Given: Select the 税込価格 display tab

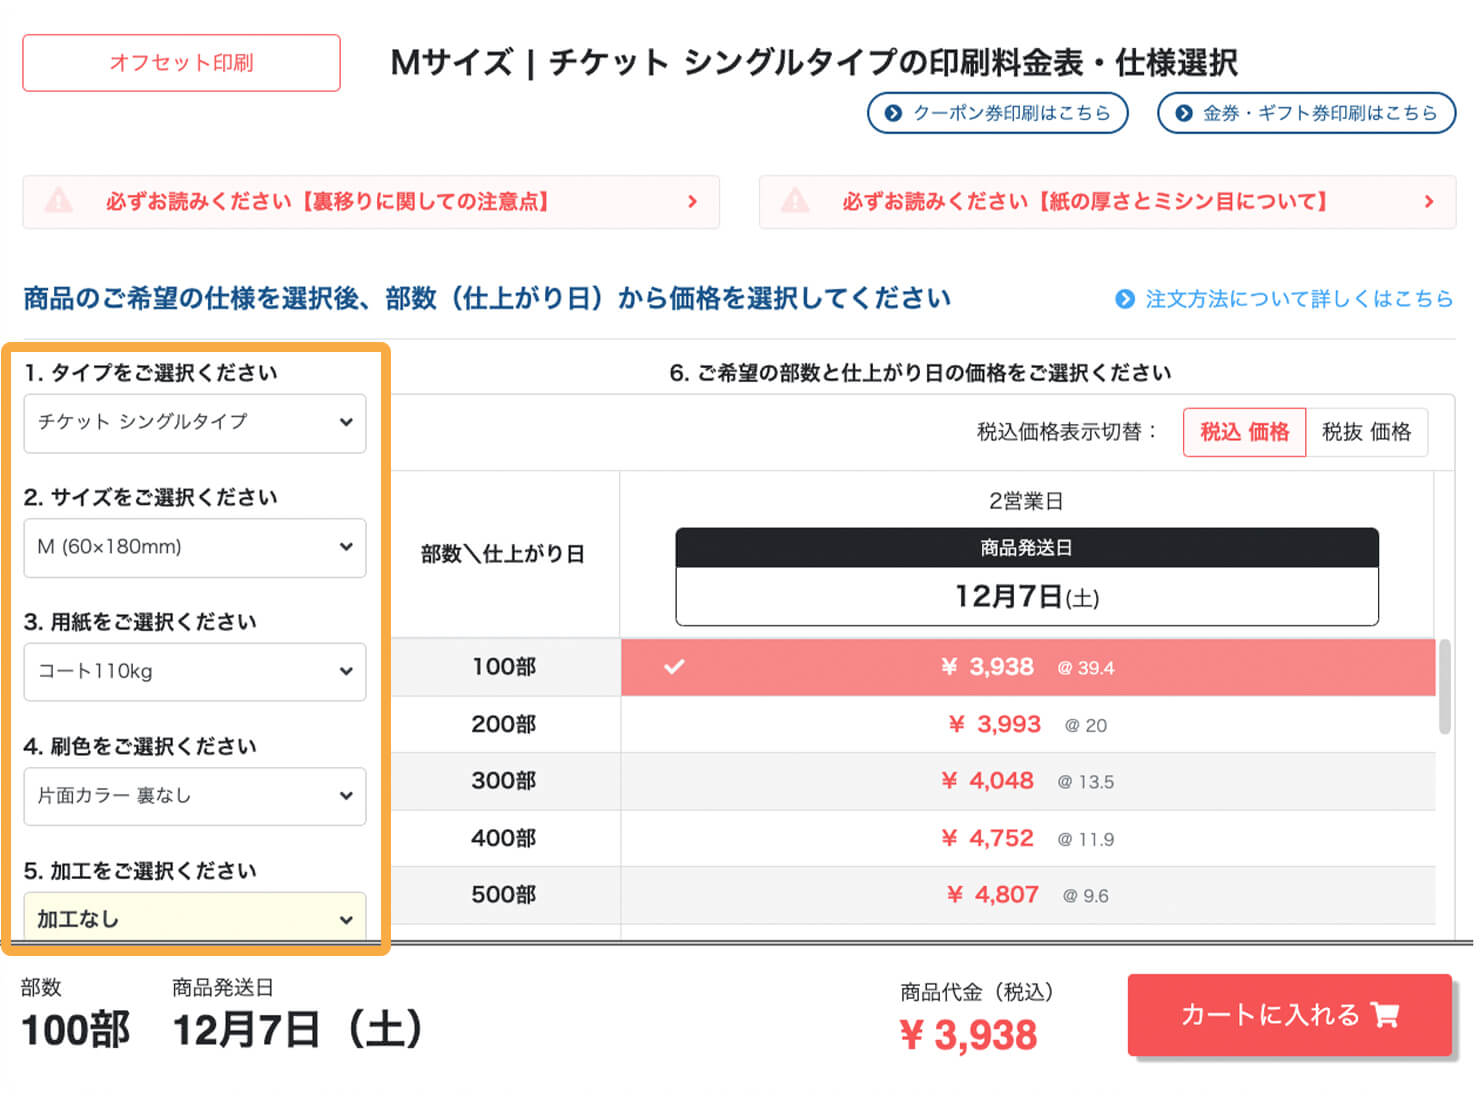Looking at the screenshot, I should (x=1244, y=432).
